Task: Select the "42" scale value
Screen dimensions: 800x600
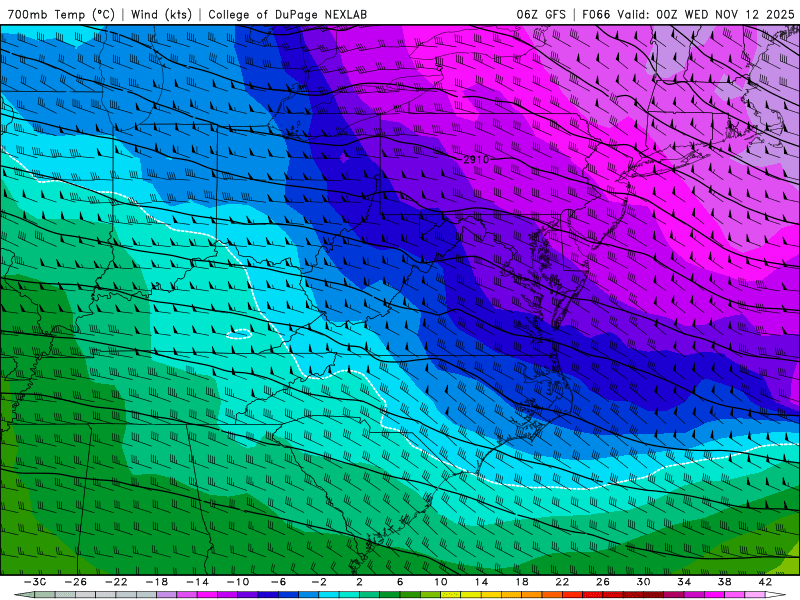Action: [x=765, y=582]
